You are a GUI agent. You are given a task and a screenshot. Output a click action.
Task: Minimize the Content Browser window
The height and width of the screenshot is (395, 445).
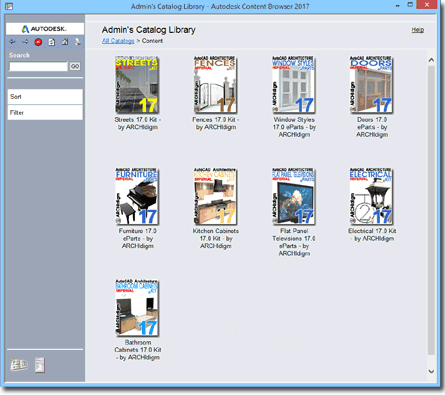[398, 5]
